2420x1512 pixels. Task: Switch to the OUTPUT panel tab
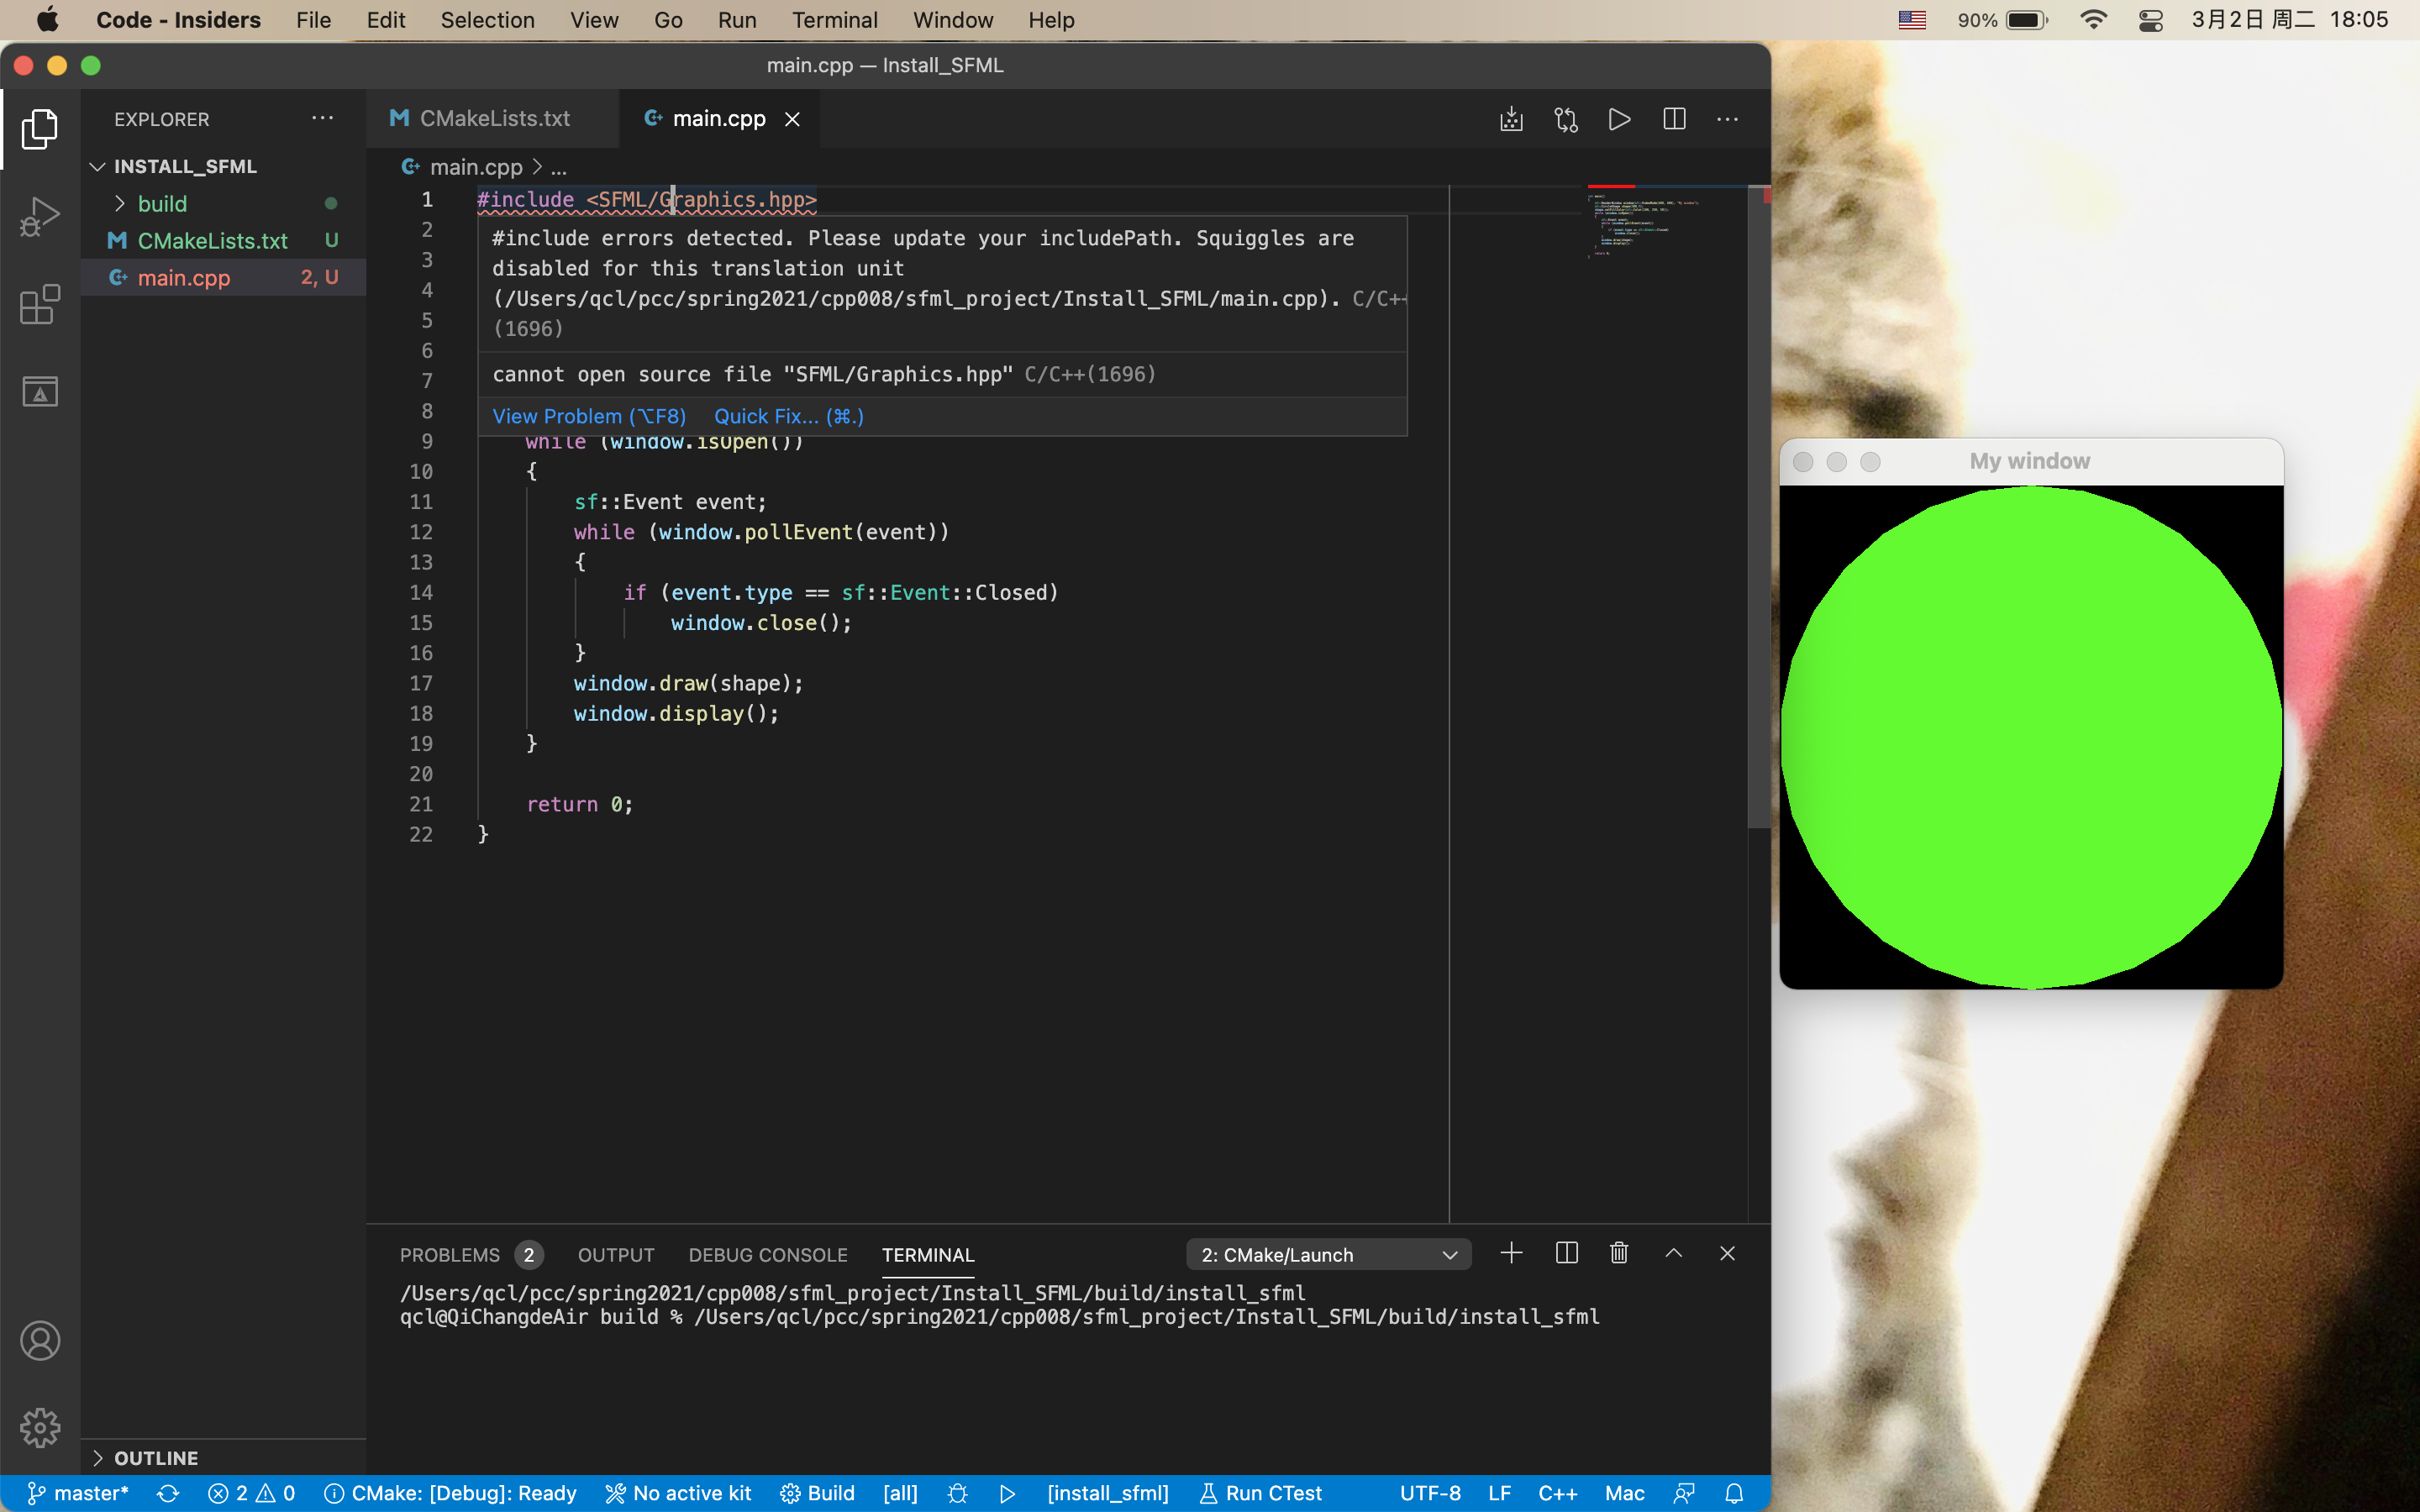coord(616,1254)
